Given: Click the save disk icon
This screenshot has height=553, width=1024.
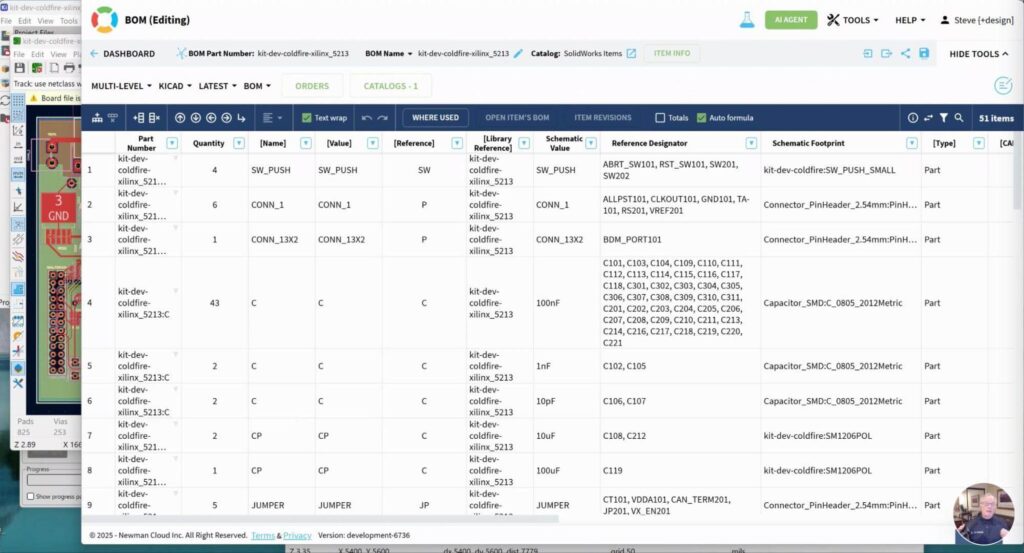Looking at the screenshot, I should [x=923, y=54].
